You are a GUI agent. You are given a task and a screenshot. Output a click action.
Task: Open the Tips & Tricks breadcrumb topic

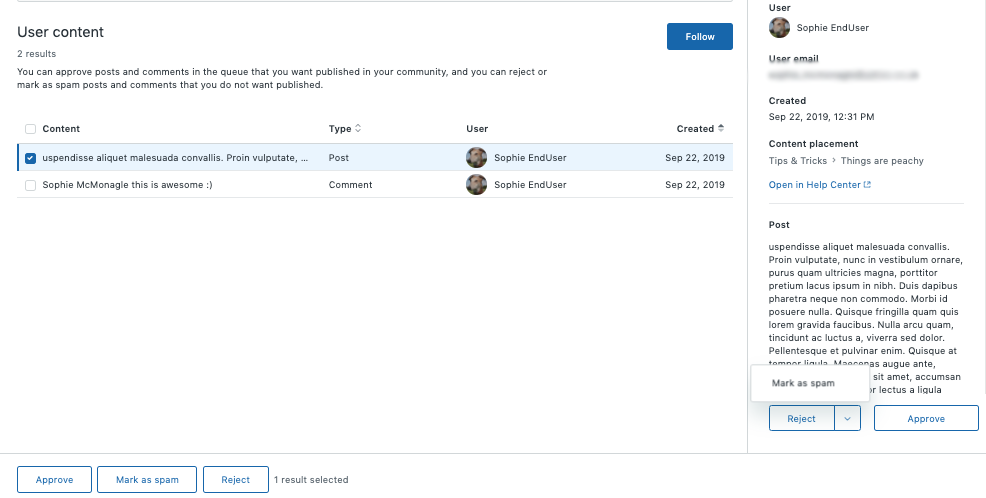coord(797,161)
